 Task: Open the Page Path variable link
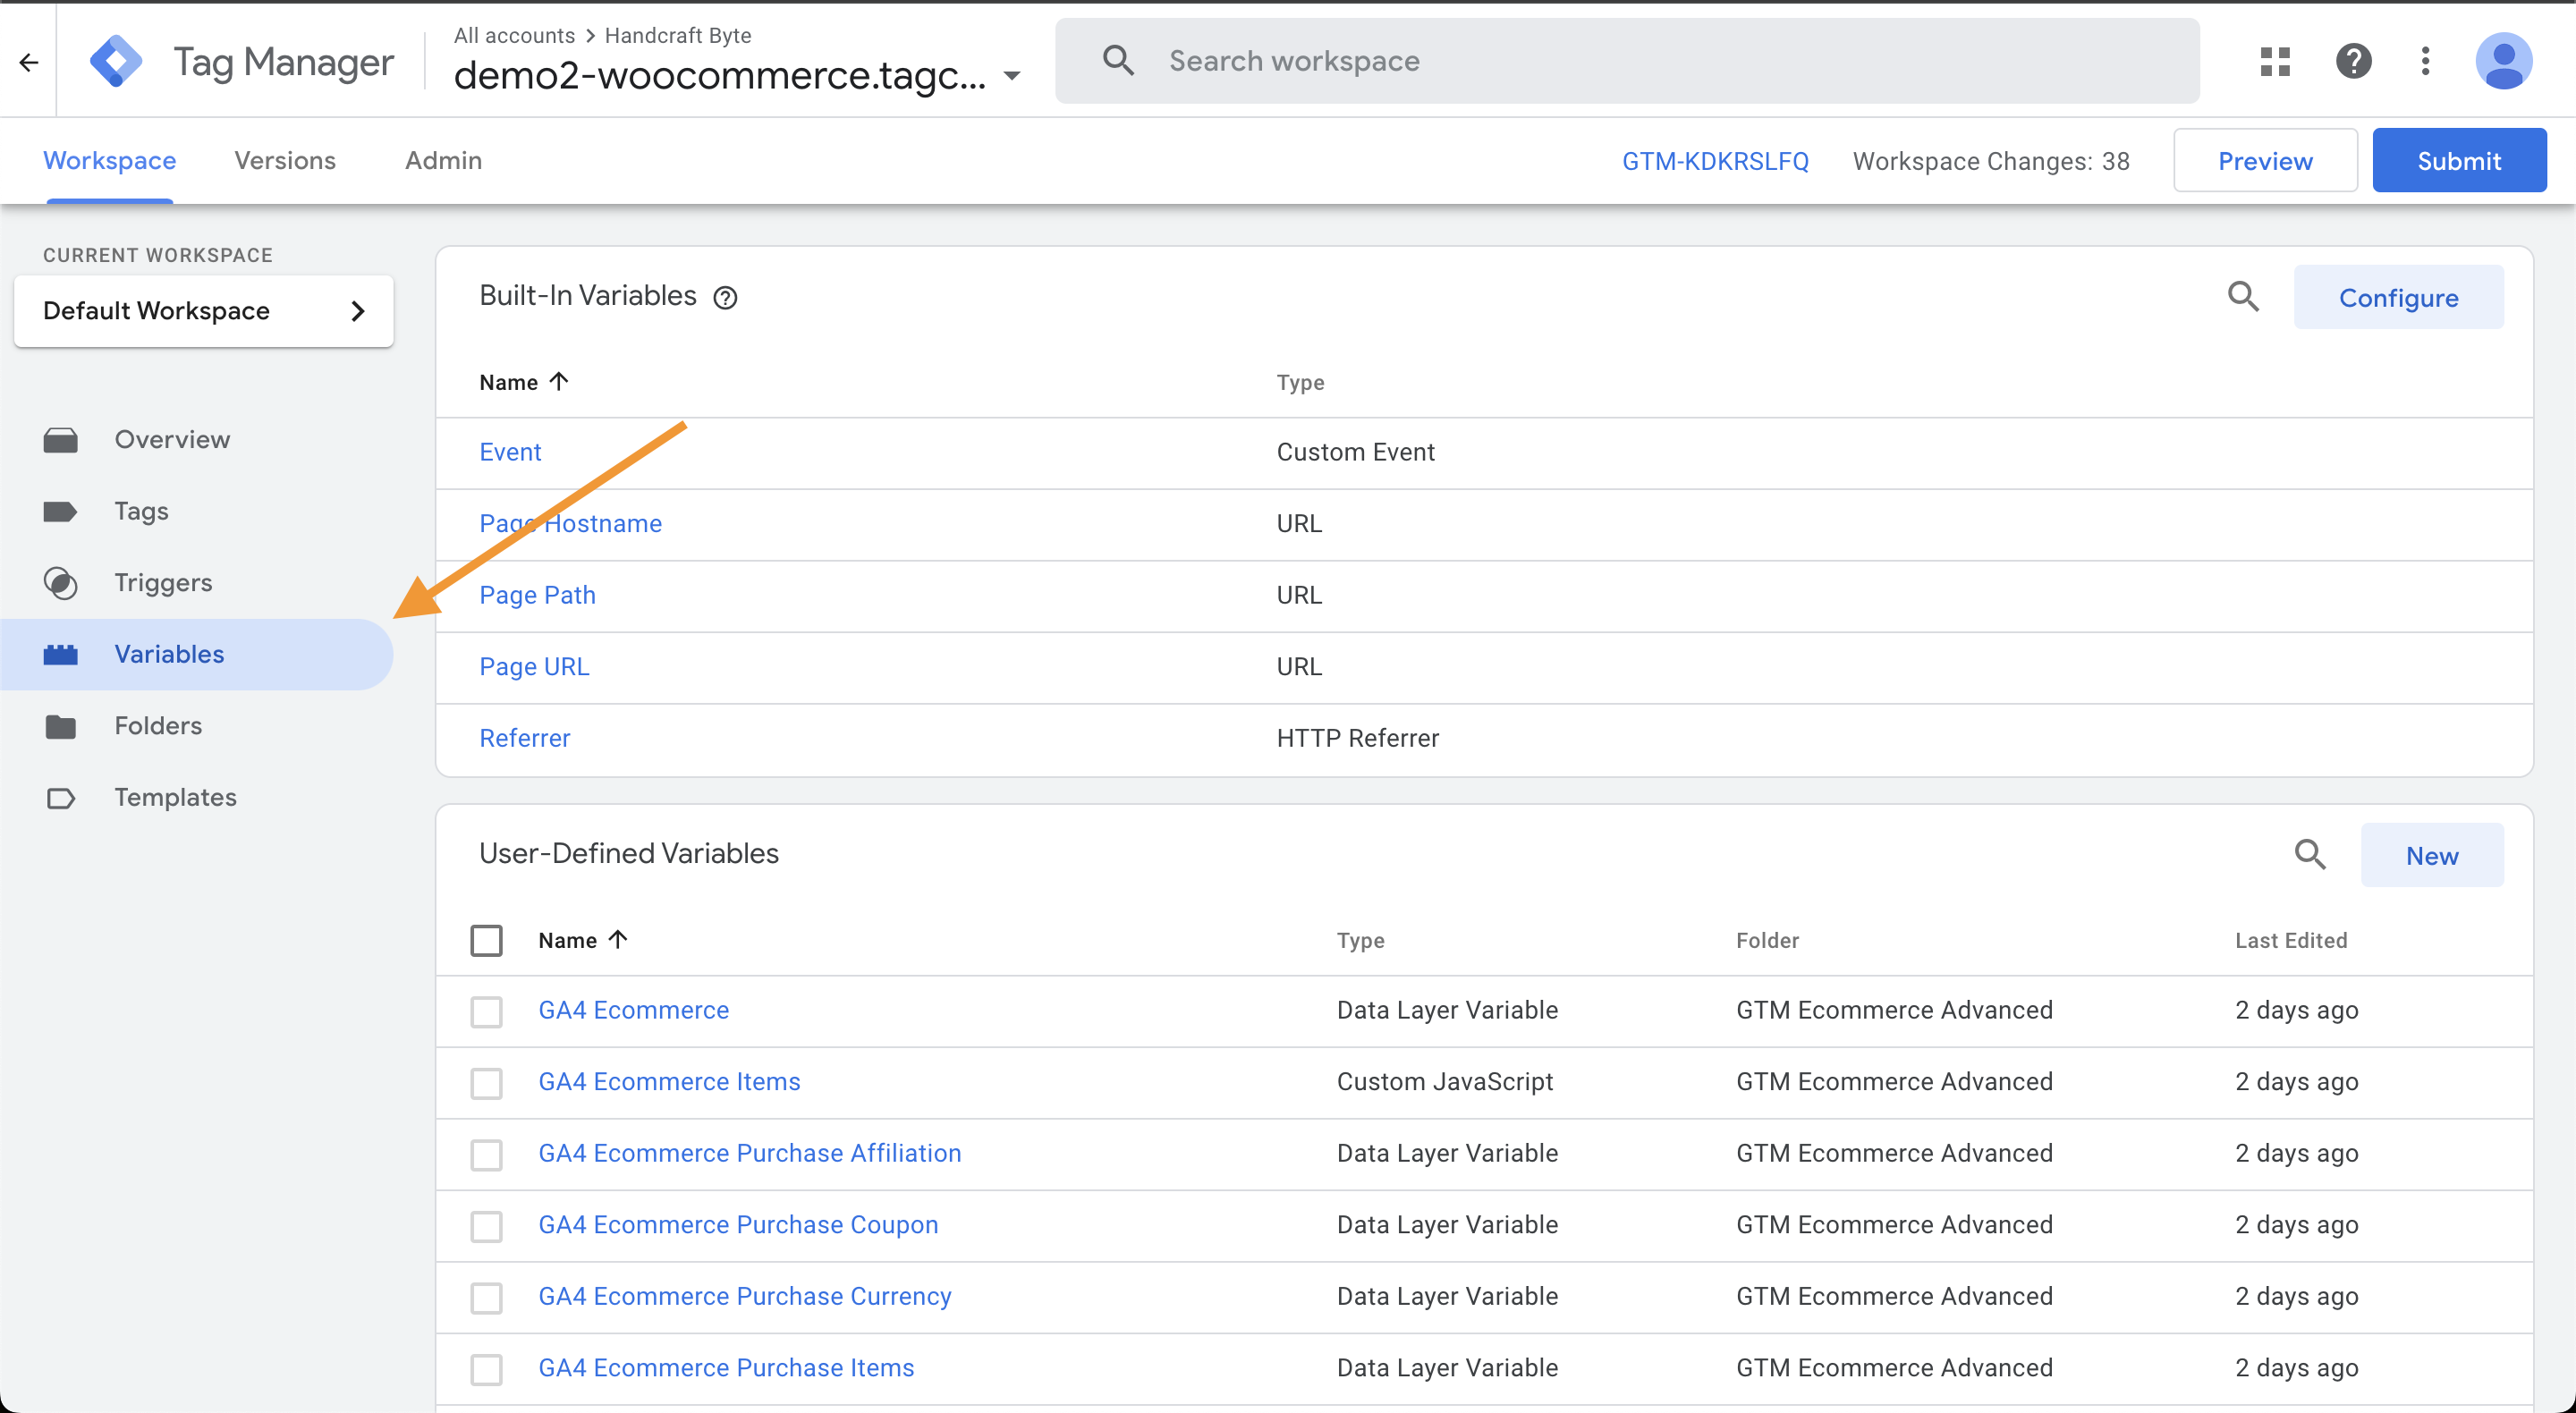coord(537,595)
